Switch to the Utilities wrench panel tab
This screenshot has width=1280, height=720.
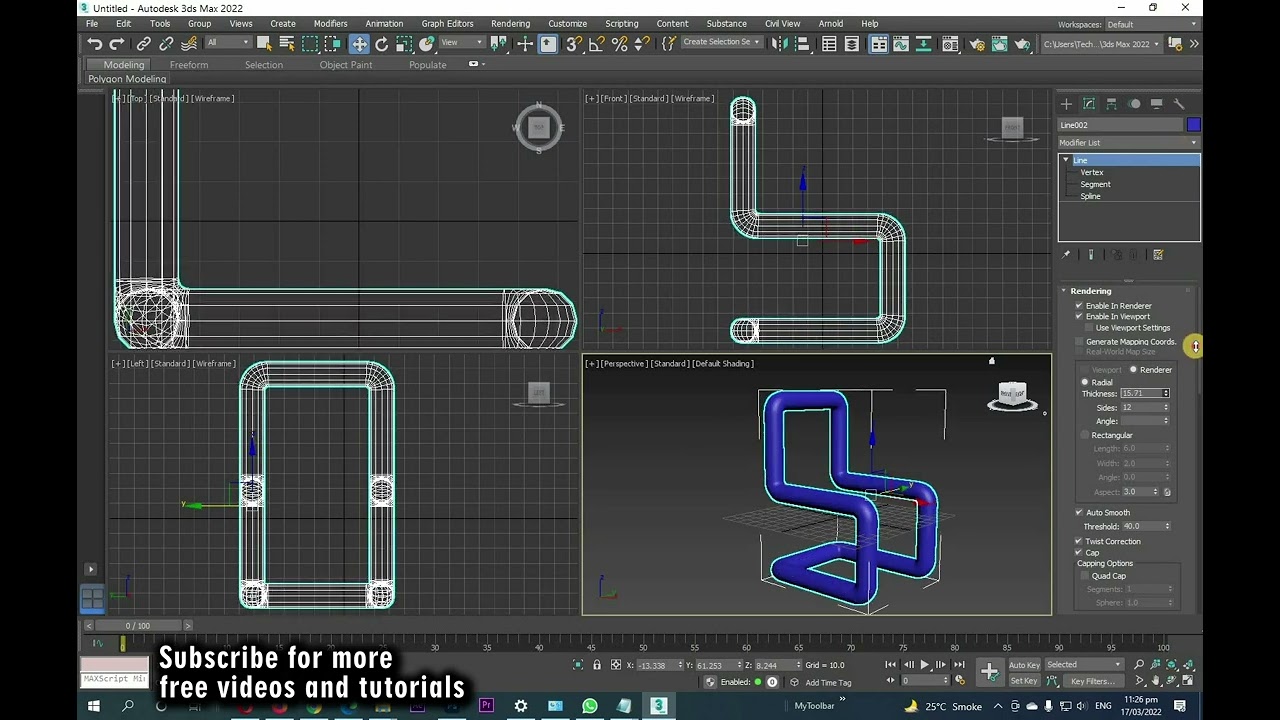pos(1179,104)
